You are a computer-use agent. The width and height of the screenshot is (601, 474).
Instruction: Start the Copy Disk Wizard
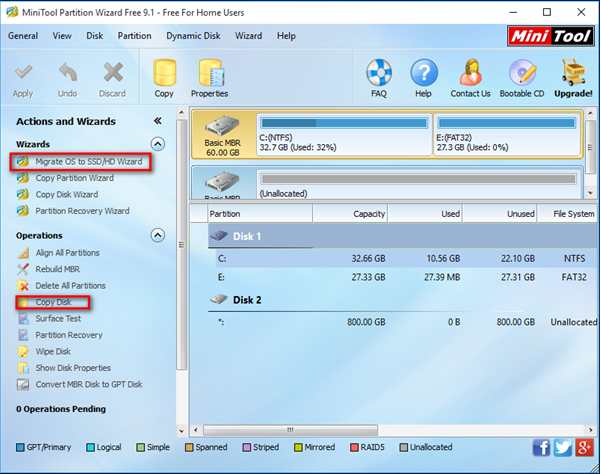coord(67,195)
